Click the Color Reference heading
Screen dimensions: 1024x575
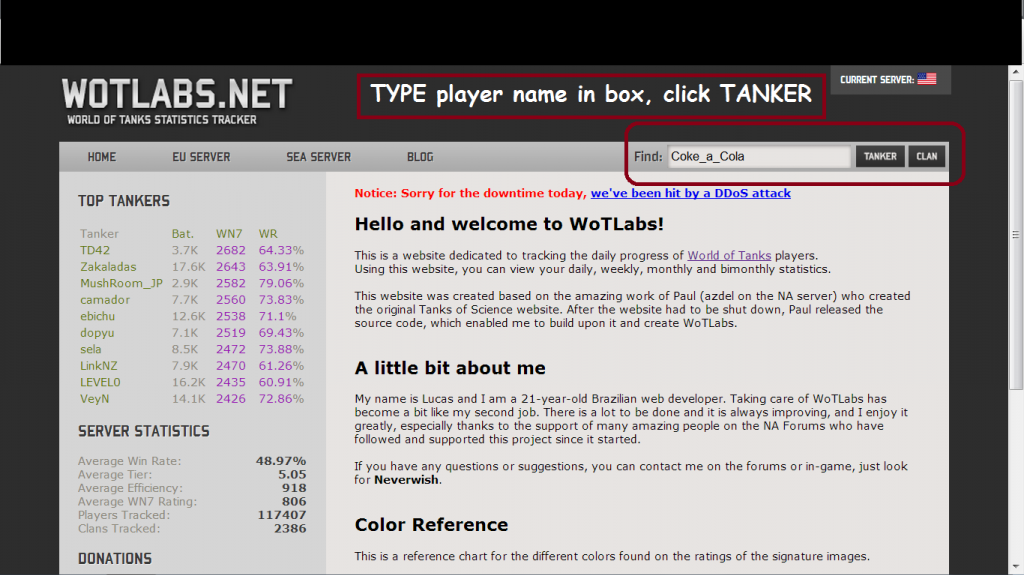tap(431, 525)
